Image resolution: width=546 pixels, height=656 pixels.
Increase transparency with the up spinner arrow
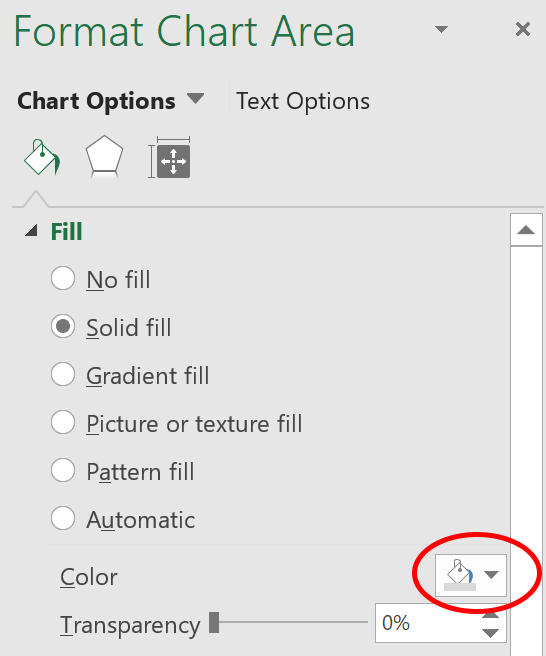pyautogui.click(x=490, y=614)
